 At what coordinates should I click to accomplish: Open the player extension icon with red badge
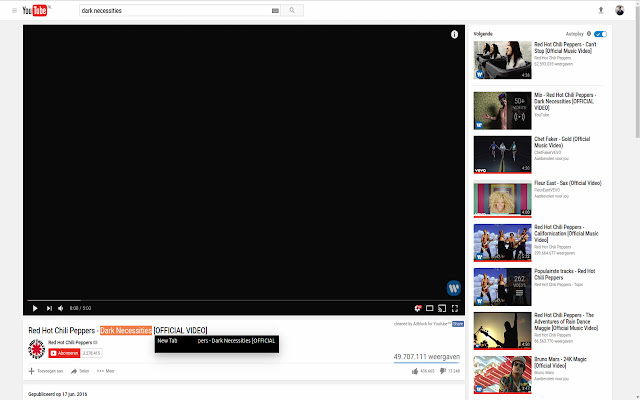pyautogui.click(x=418, y=308)
